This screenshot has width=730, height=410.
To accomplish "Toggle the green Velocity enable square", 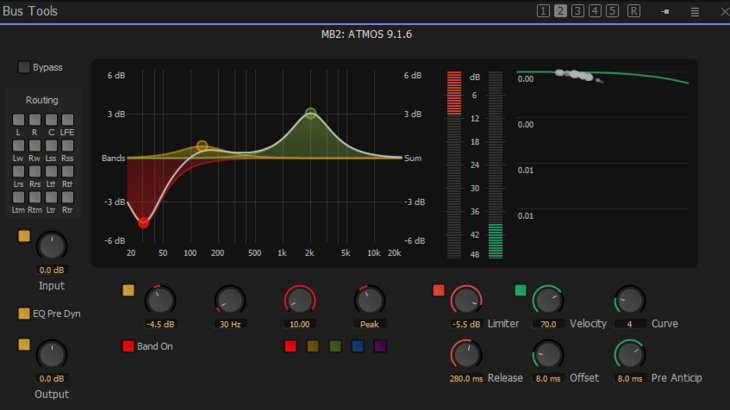I will [520, 291].
